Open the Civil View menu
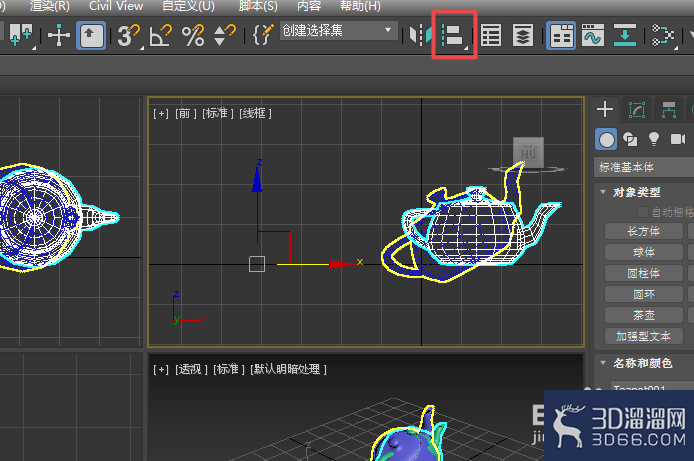The image size is (694, 461). coord(116,6)
